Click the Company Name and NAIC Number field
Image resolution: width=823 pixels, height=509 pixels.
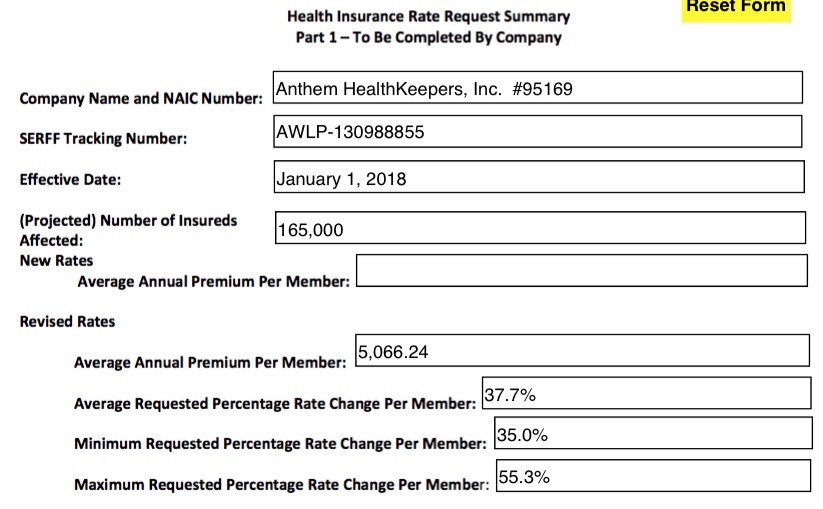pos(537,88)
